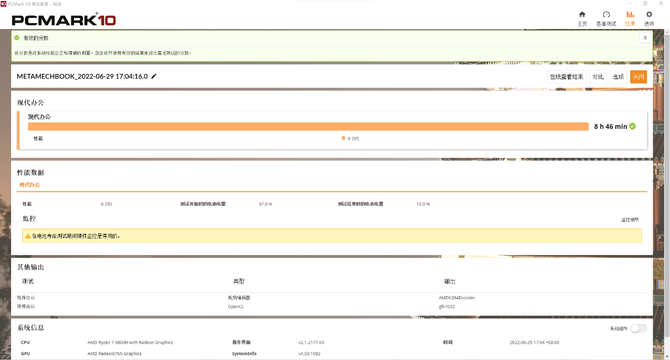Click the warning triangle in the yellow notice
Screen dimensions: 670x360
[28, 236]
